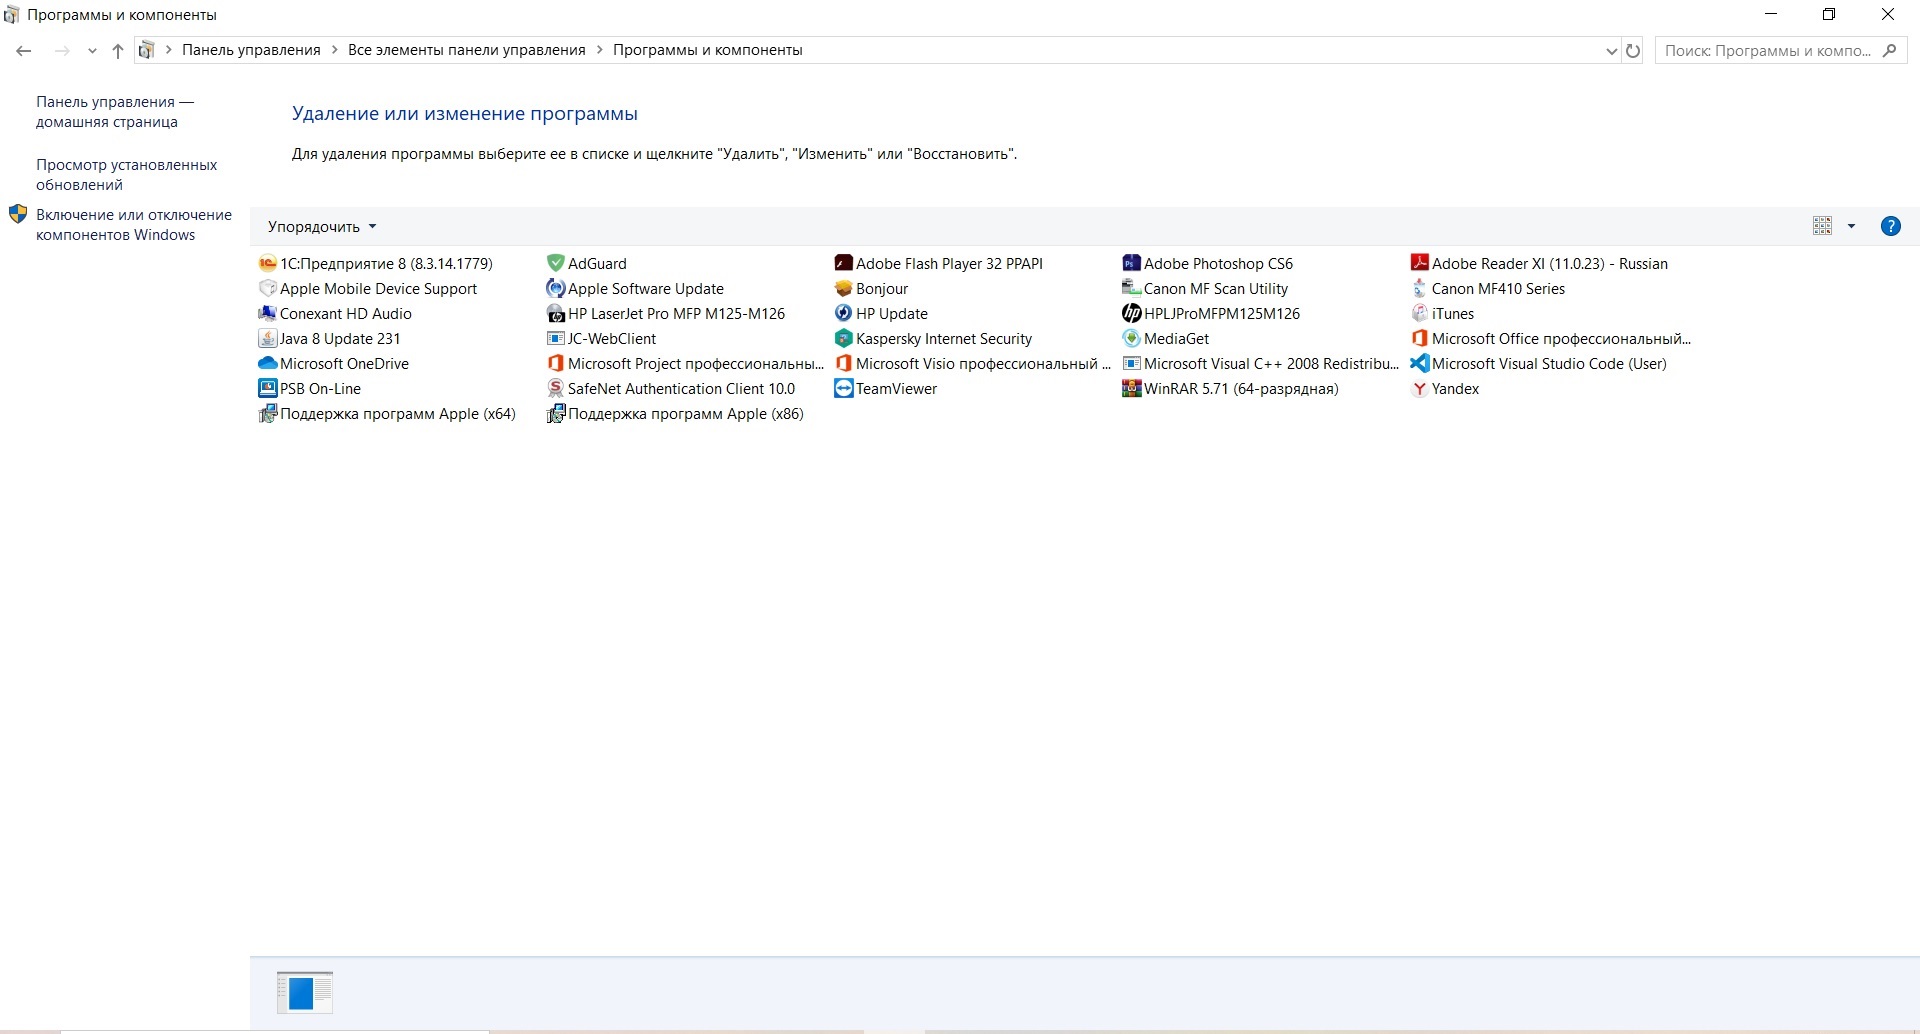Open Просмотр установленных обновлений link
1920x1034 pixels.
tap(126, 175)
